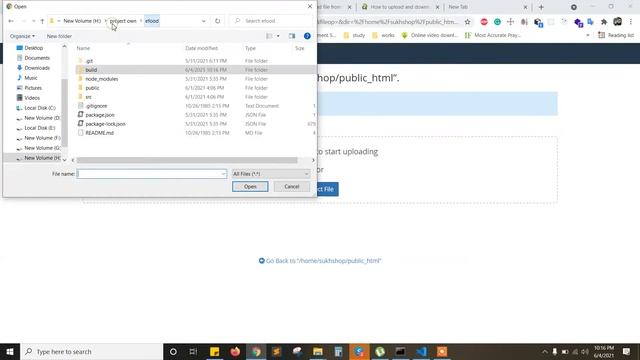
Task: Select Music in navigation pane
Action: 31,78
